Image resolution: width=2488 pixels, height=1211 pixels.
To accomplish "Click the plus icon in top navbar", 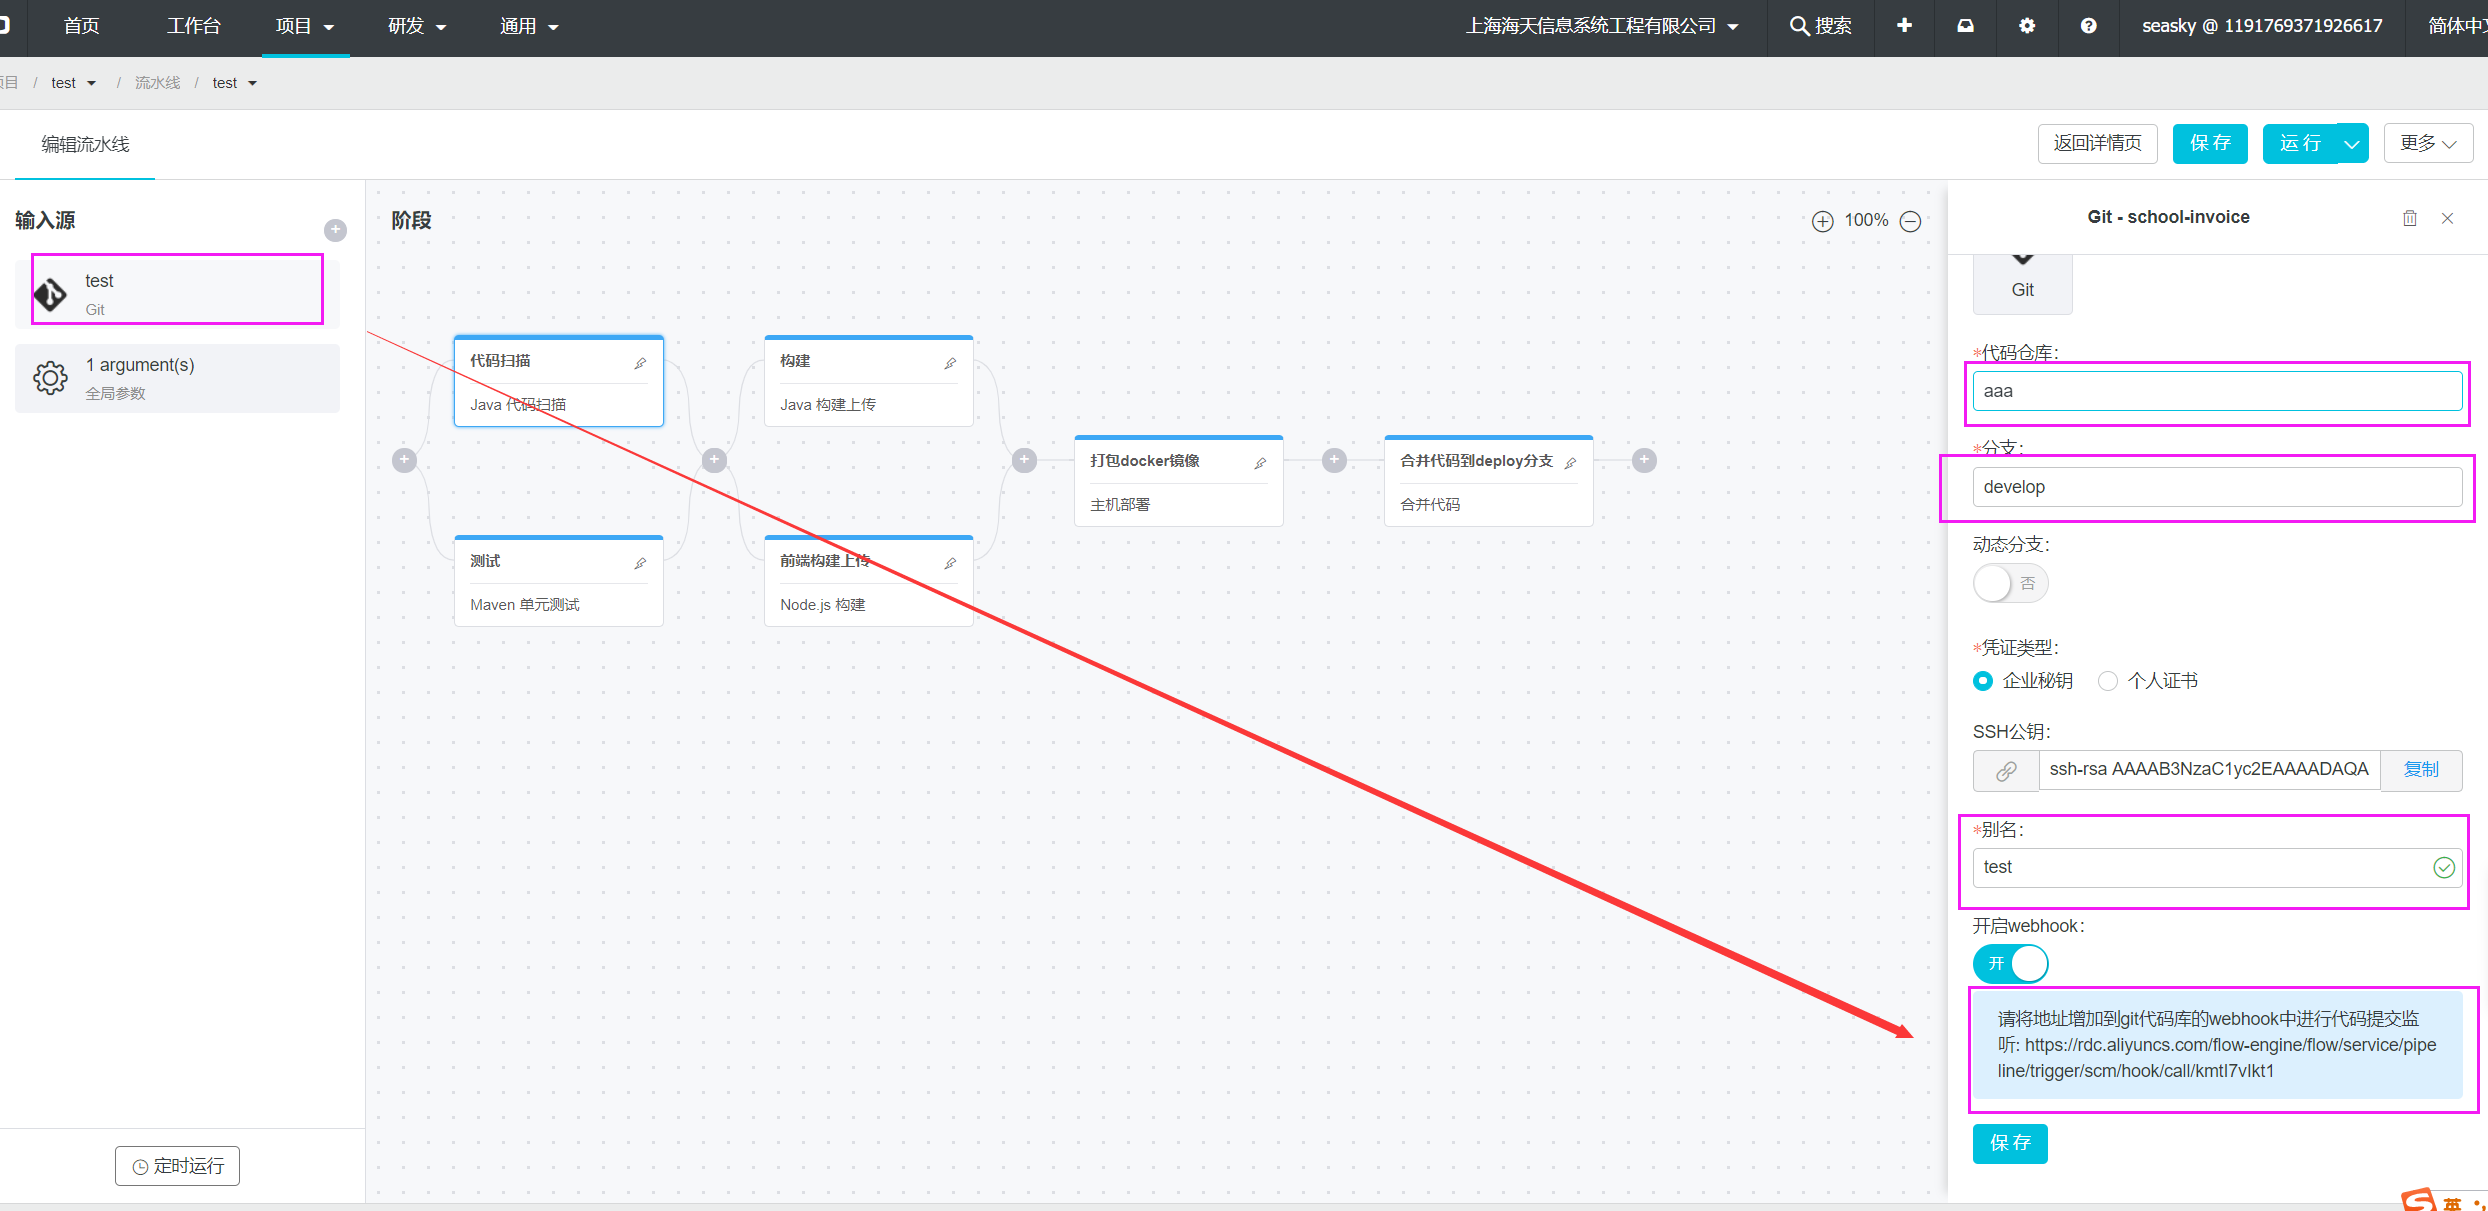I will tap(1904, 26).
